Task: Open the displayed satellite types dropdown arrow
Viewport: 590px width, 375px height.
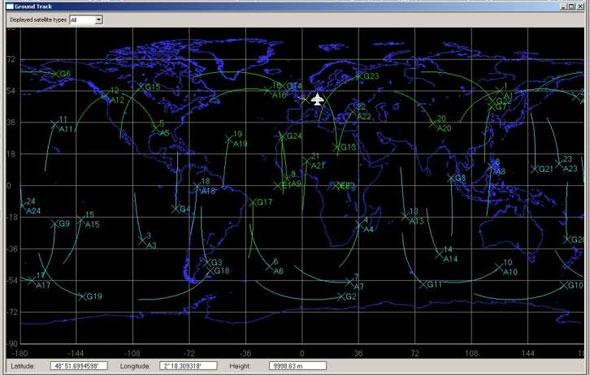Action: (x=99, y=20)
